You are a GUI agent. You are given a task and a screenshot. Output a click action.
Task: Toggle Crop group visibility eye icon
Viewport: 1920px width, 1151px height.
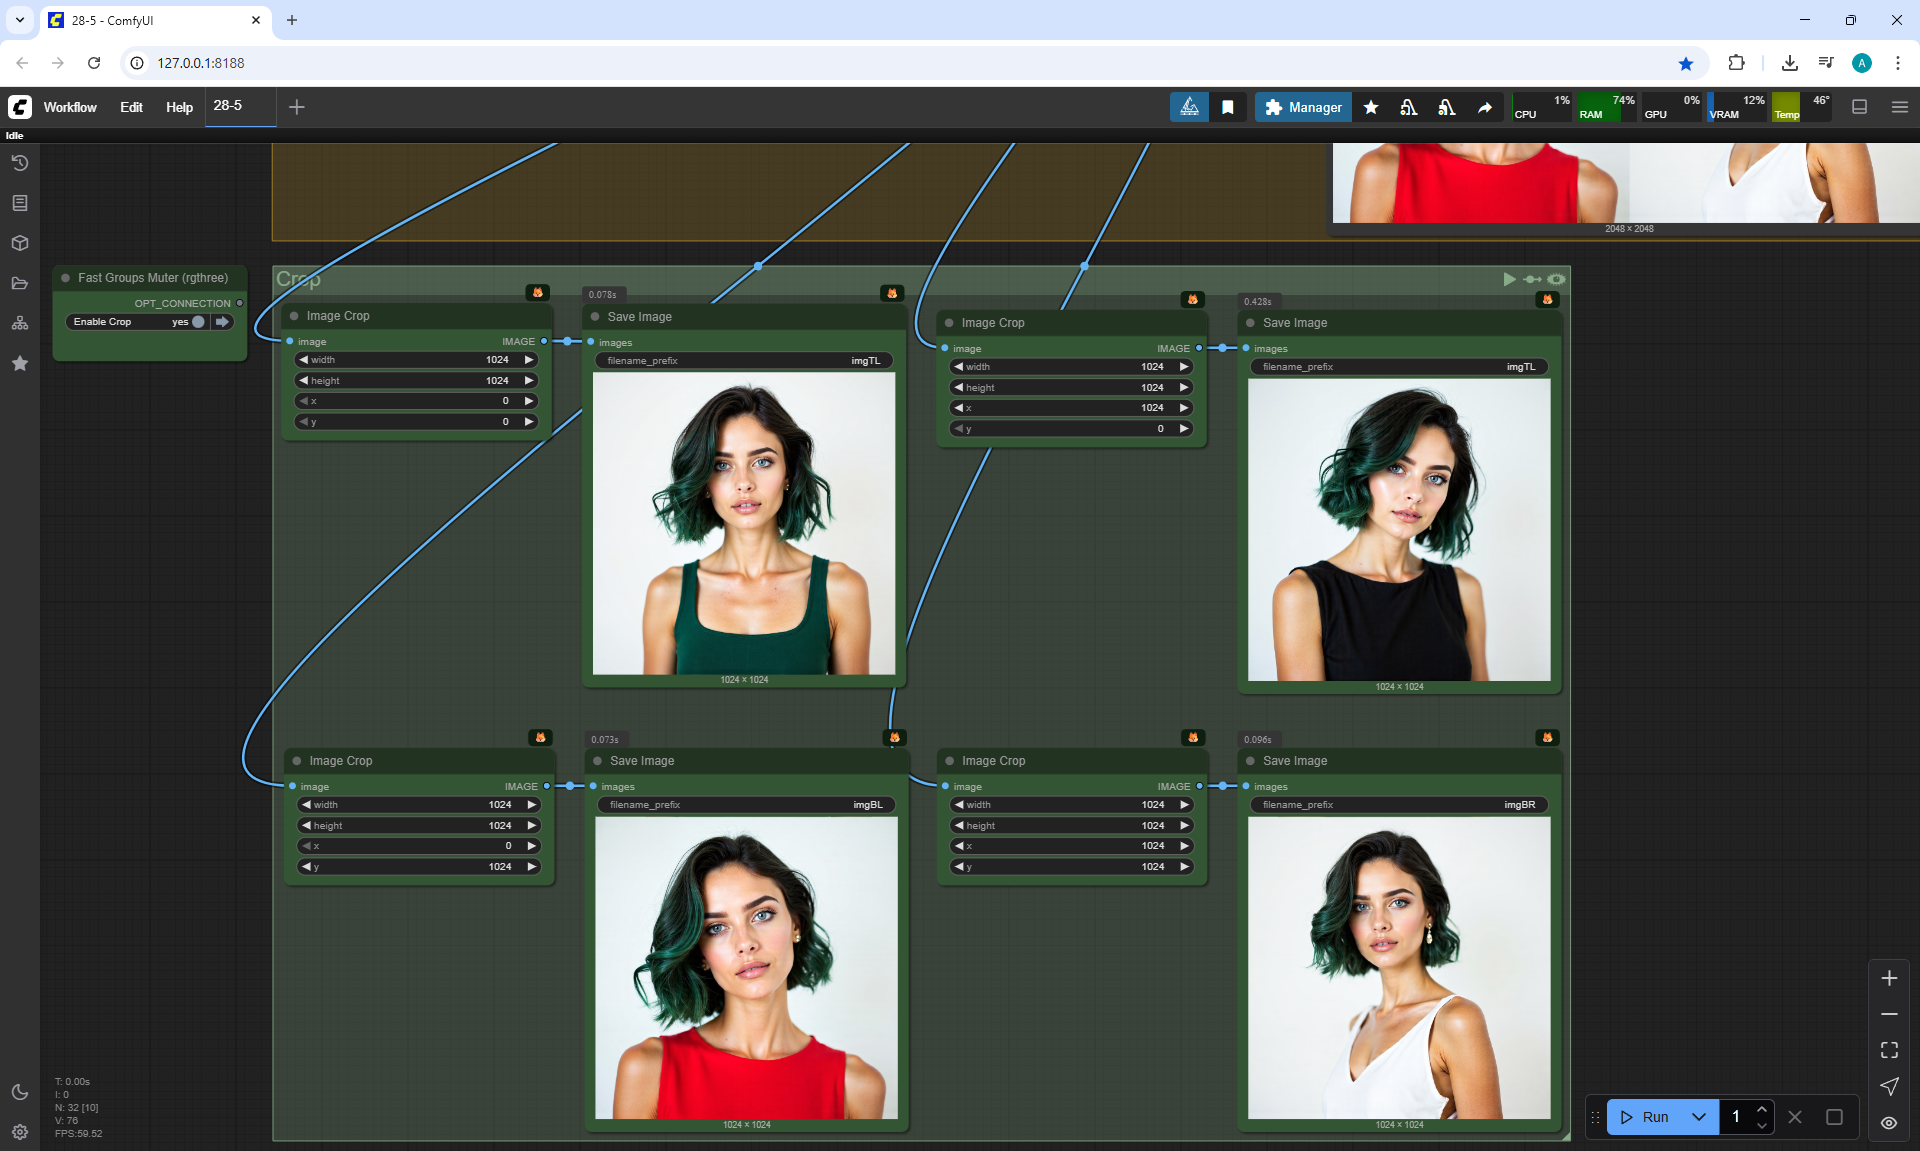[x=1557, y=279]
